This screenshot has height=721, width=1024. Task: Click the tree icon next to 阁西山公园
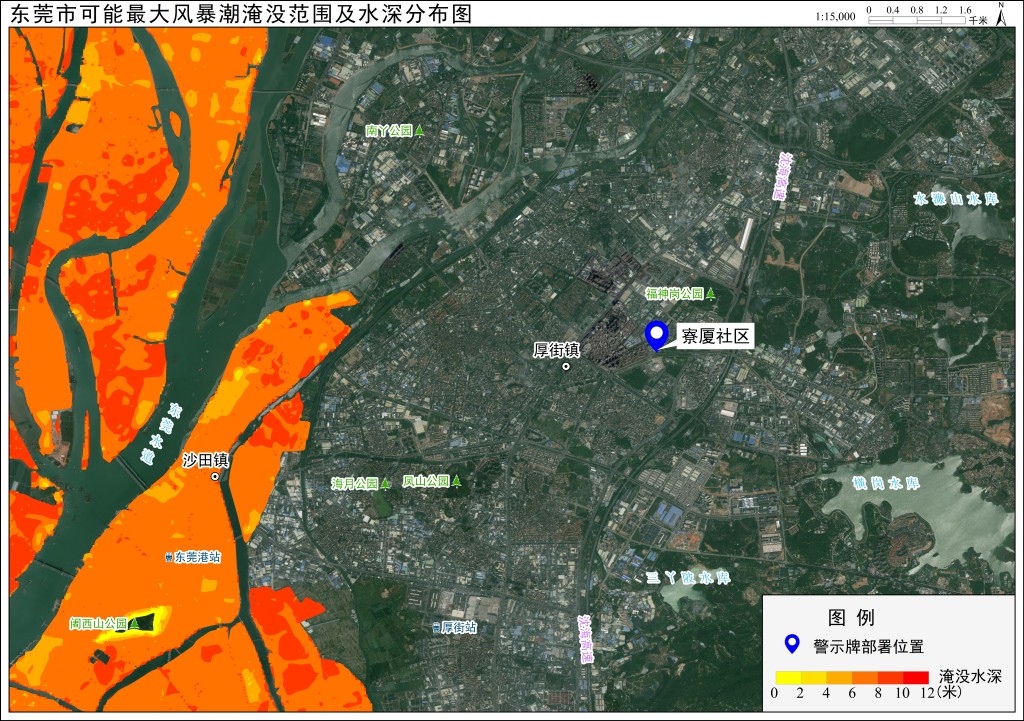134,624
